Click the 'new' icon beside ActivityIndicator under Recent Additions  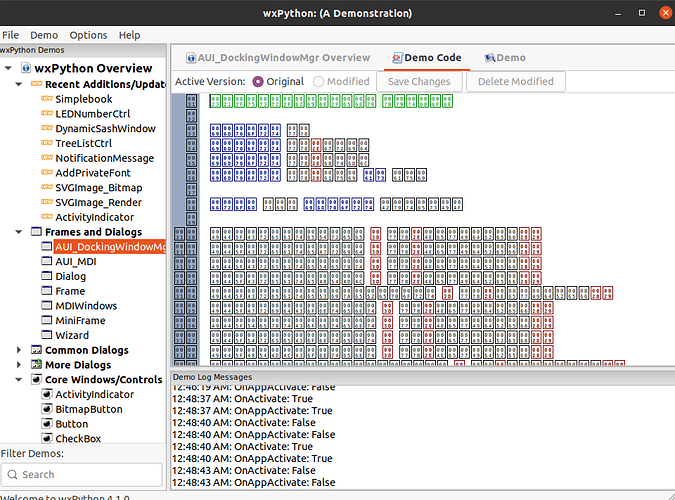coord(47,217)
